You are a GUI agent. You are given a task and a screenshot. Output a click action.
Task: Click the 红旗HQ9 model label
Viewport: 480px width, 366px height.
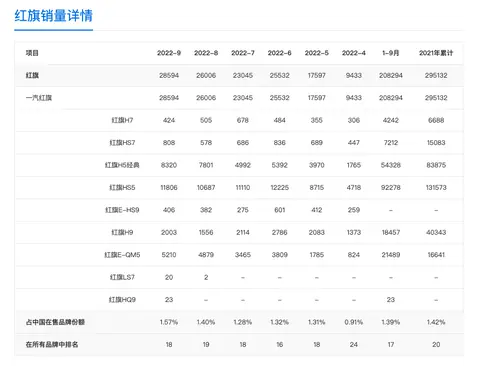pyautogui.click(x=122, y=300)
